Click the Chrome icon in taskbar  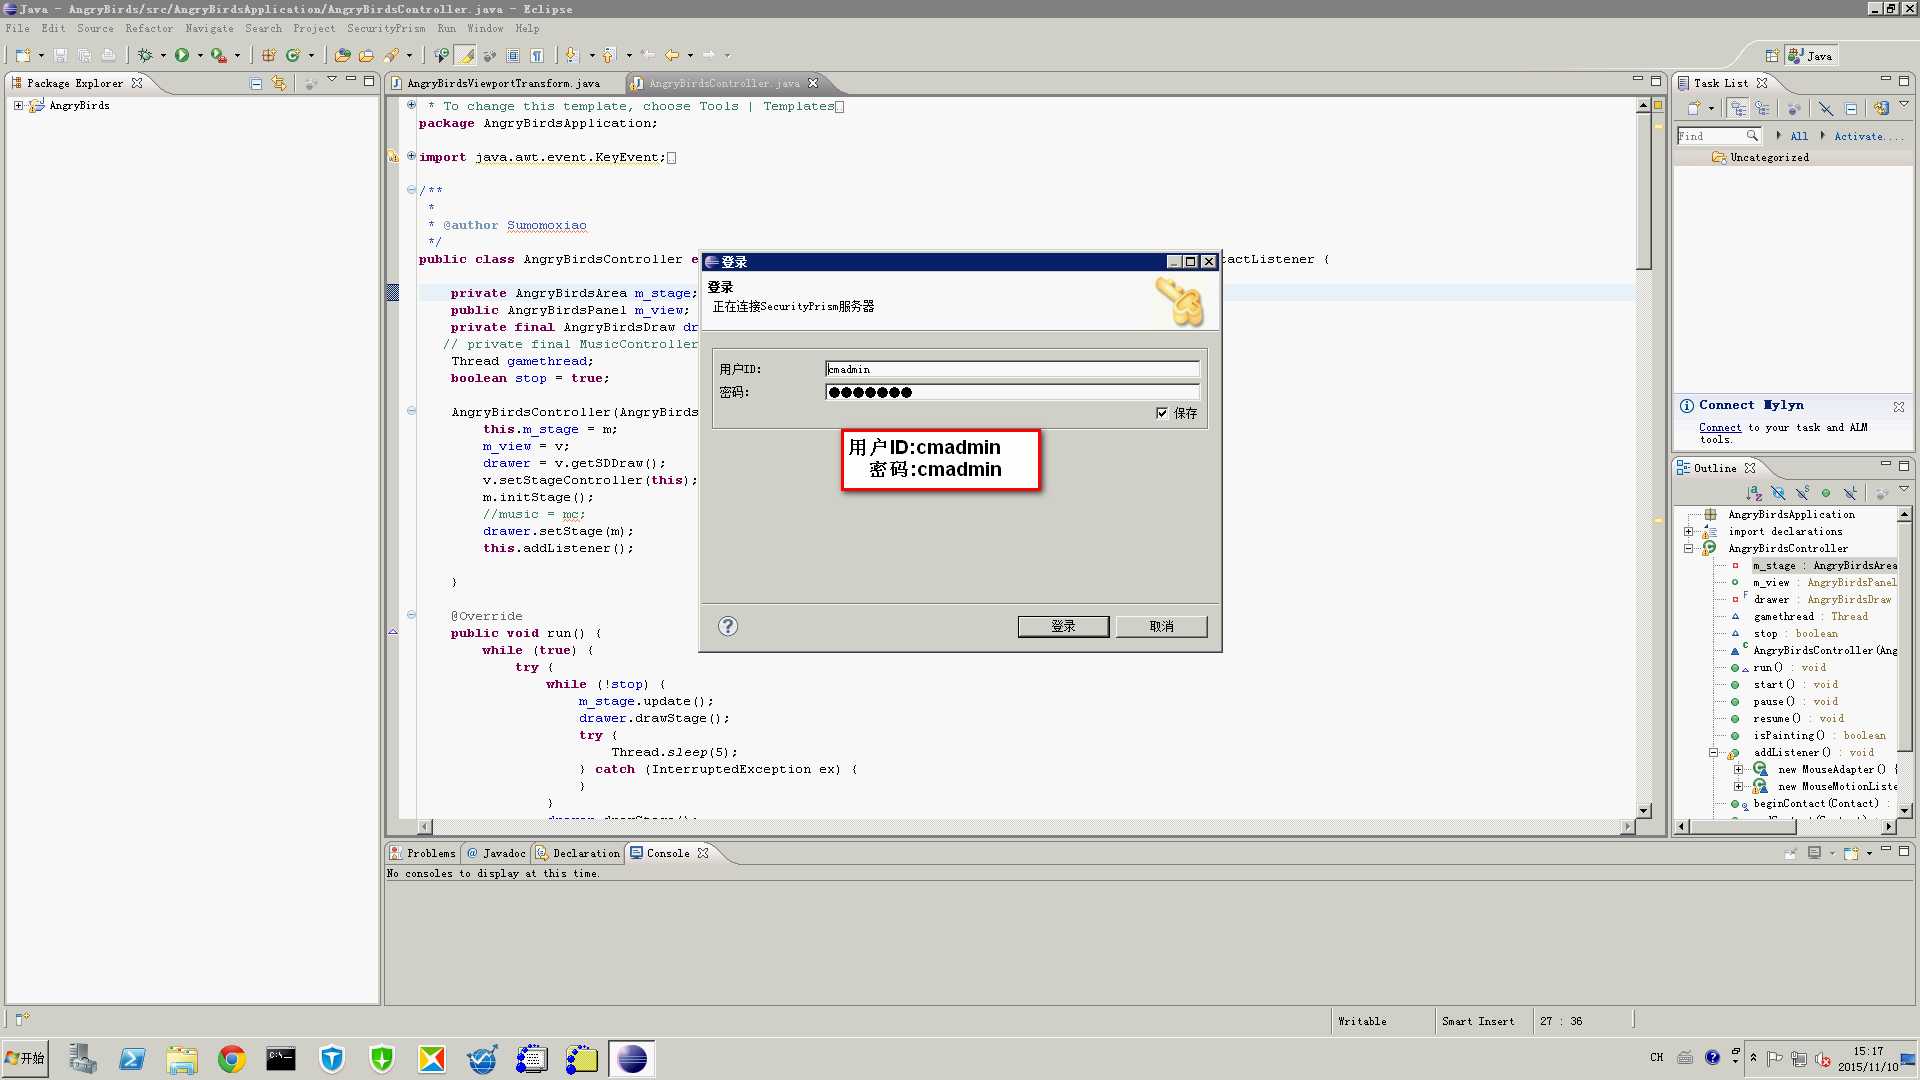tap(232, 1059)
